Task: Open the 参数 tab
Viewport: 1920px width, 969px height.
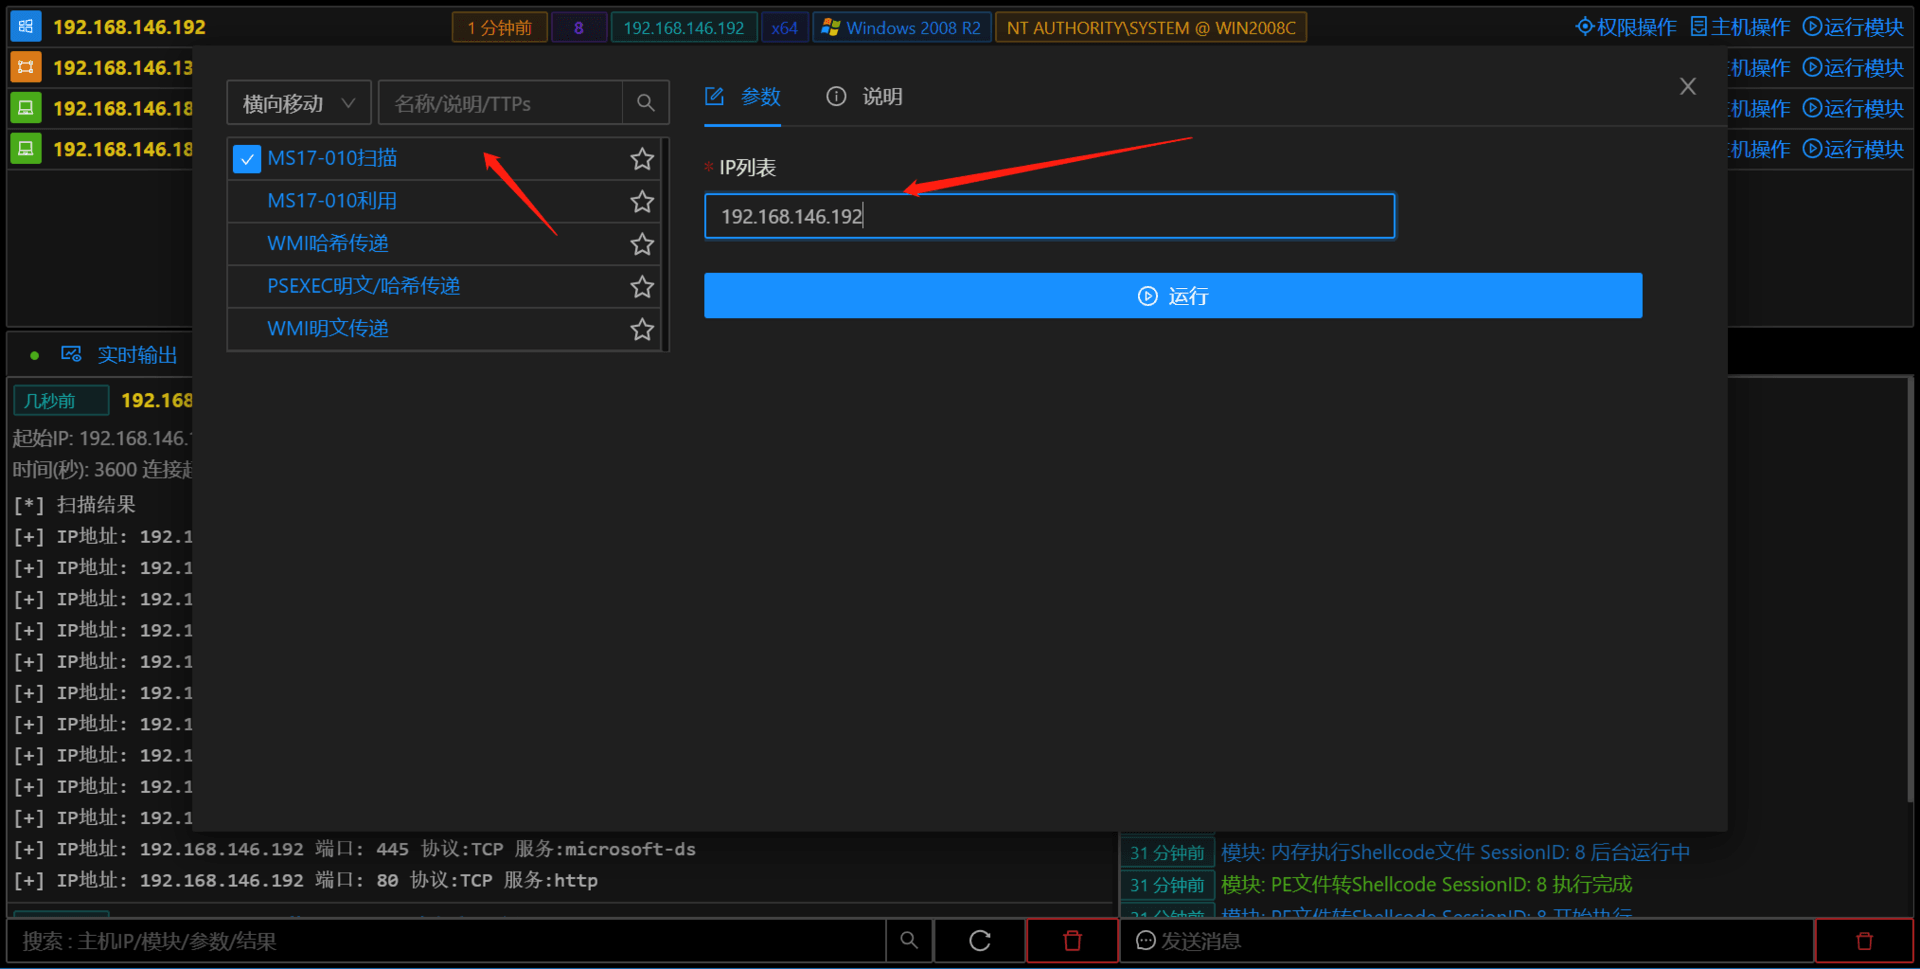Action: pyautogui.click(x=743, y=97)
